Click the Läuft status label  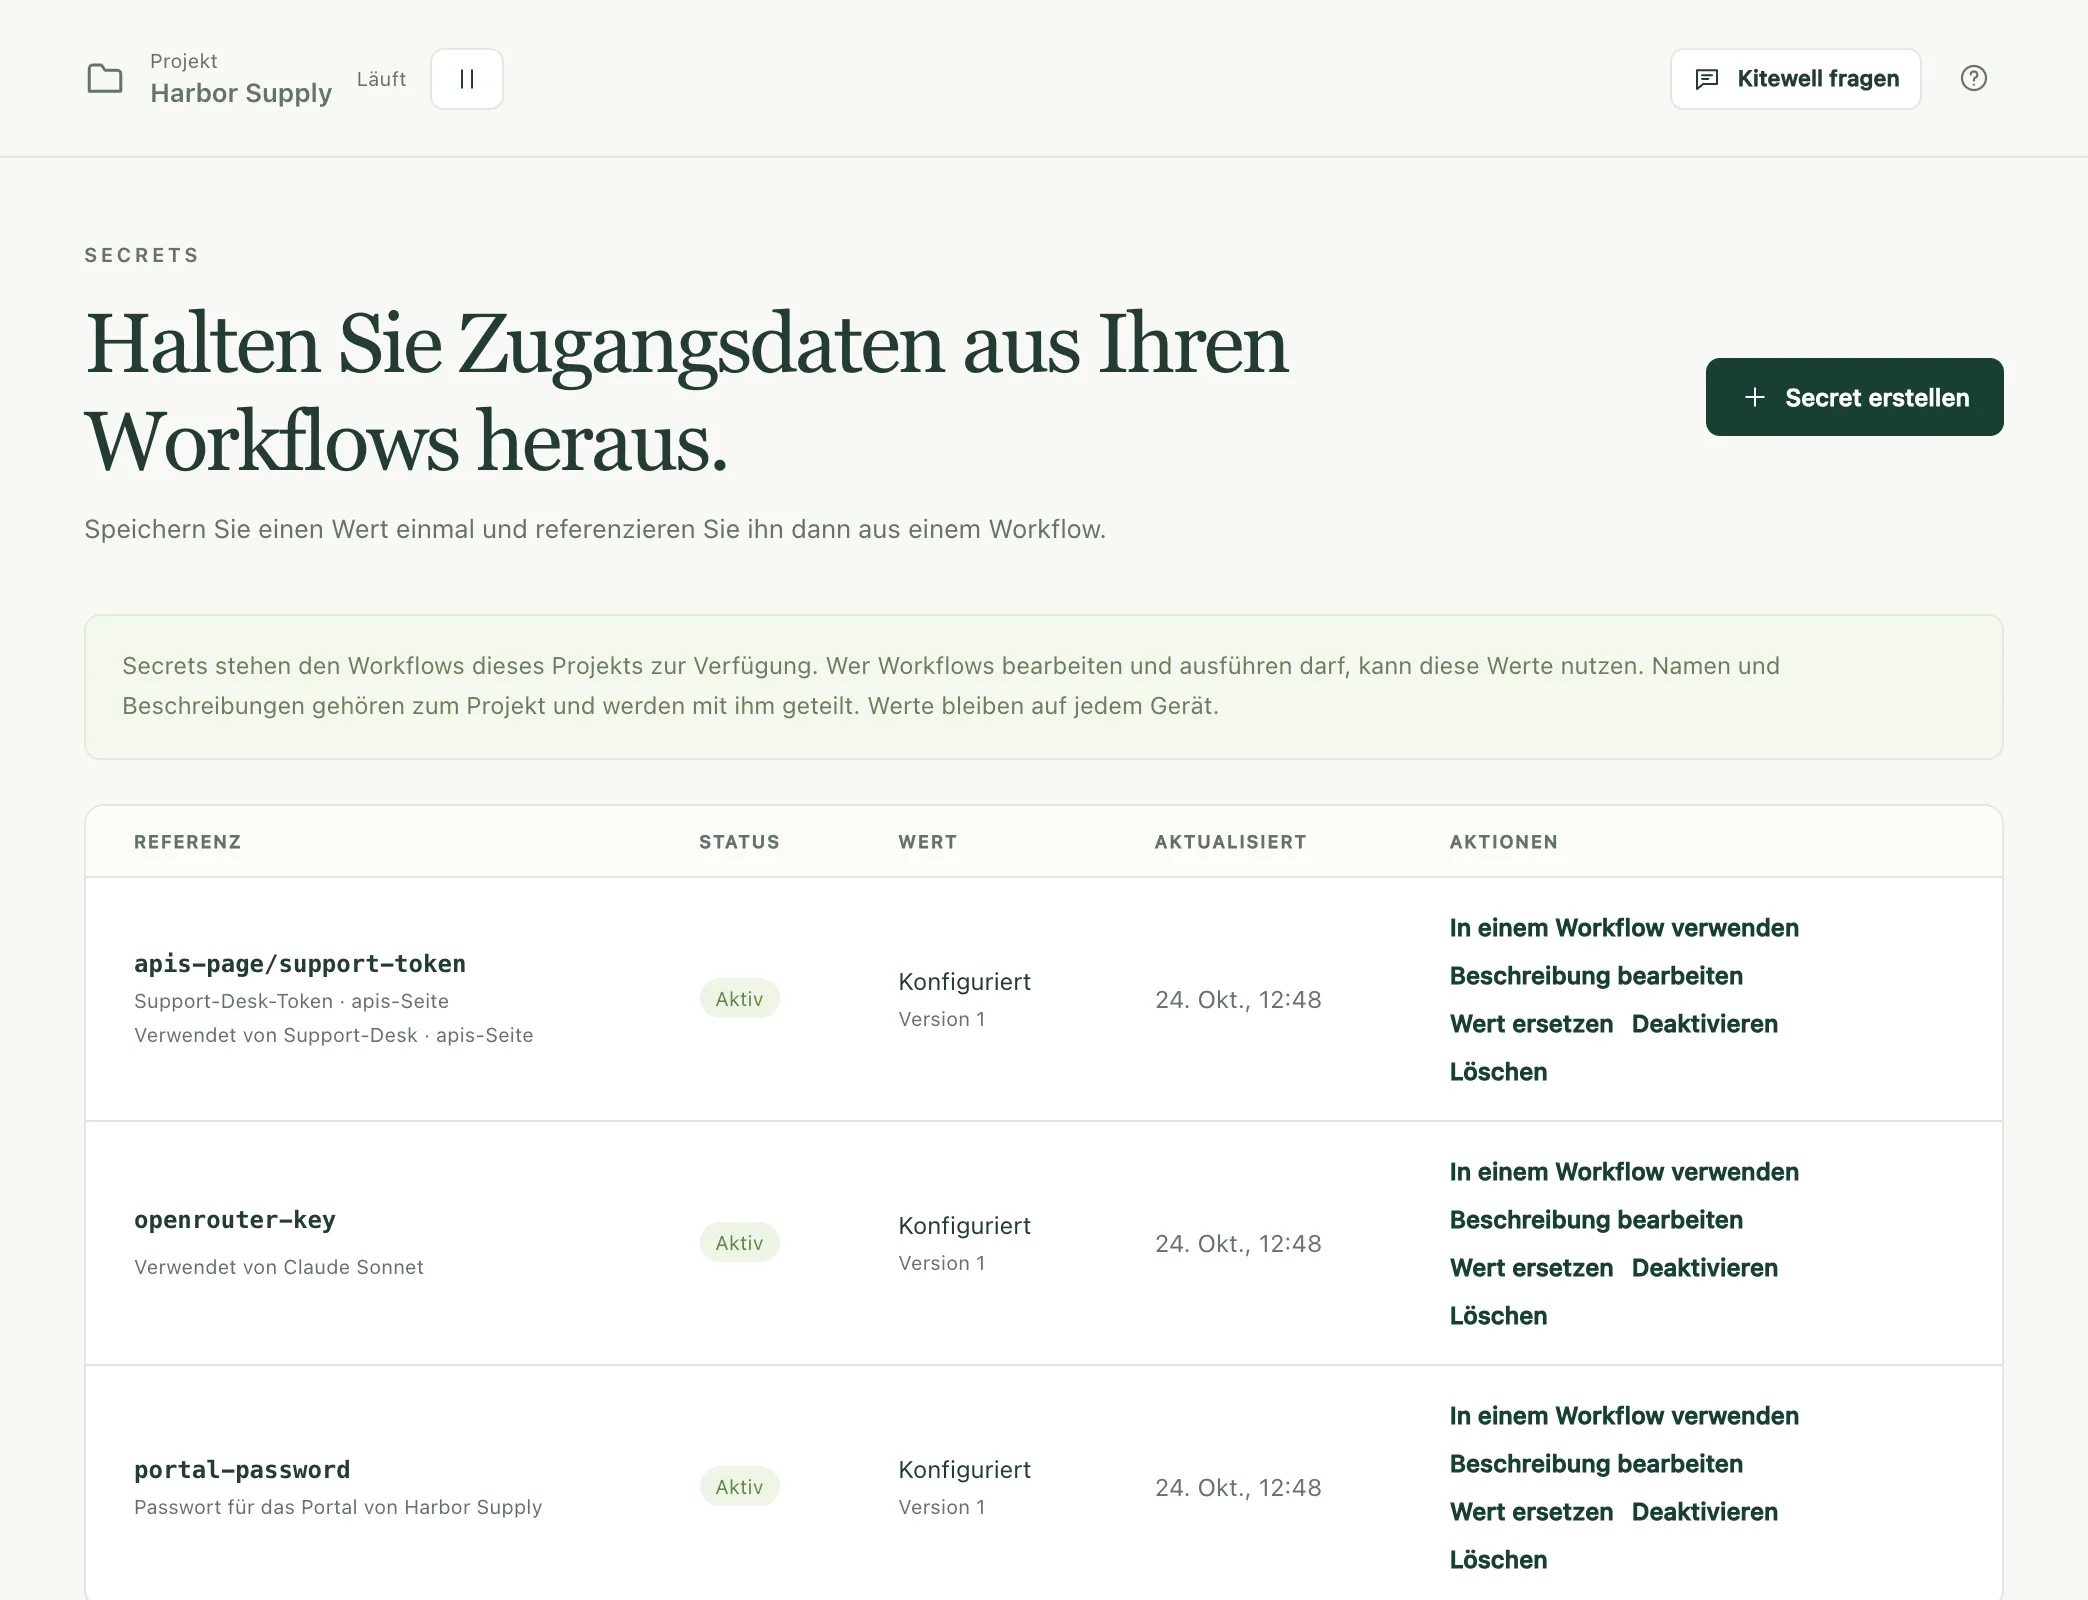(381, 79)
